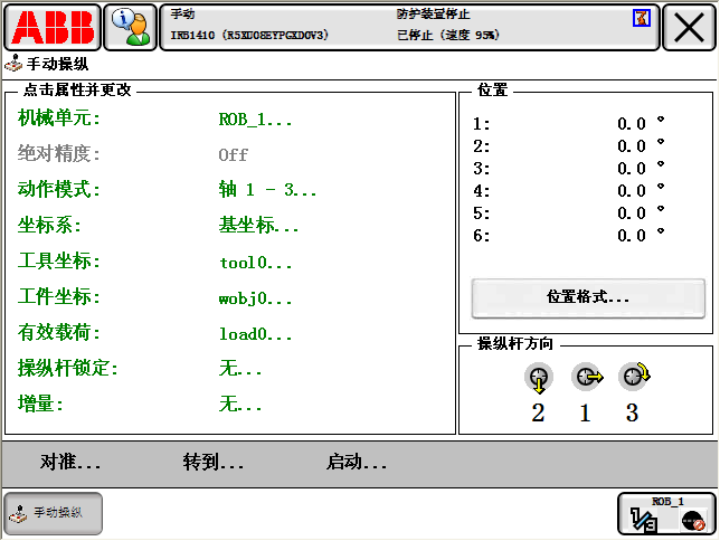
Task: Click the joystick rotate icon for axis 3
Action: point(634,376)
